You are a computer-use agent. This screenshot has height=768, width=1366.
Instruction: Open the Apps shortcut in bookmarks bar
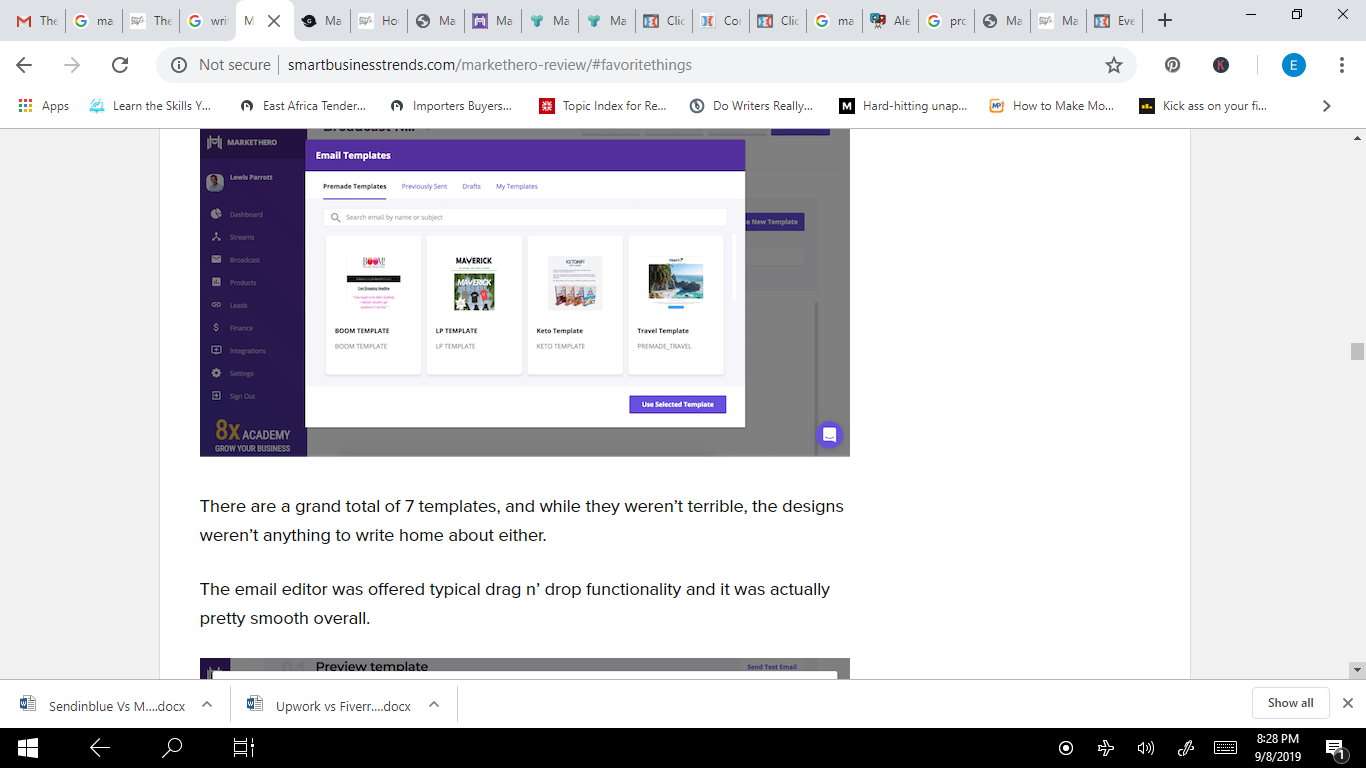click(x=44, y=106)
